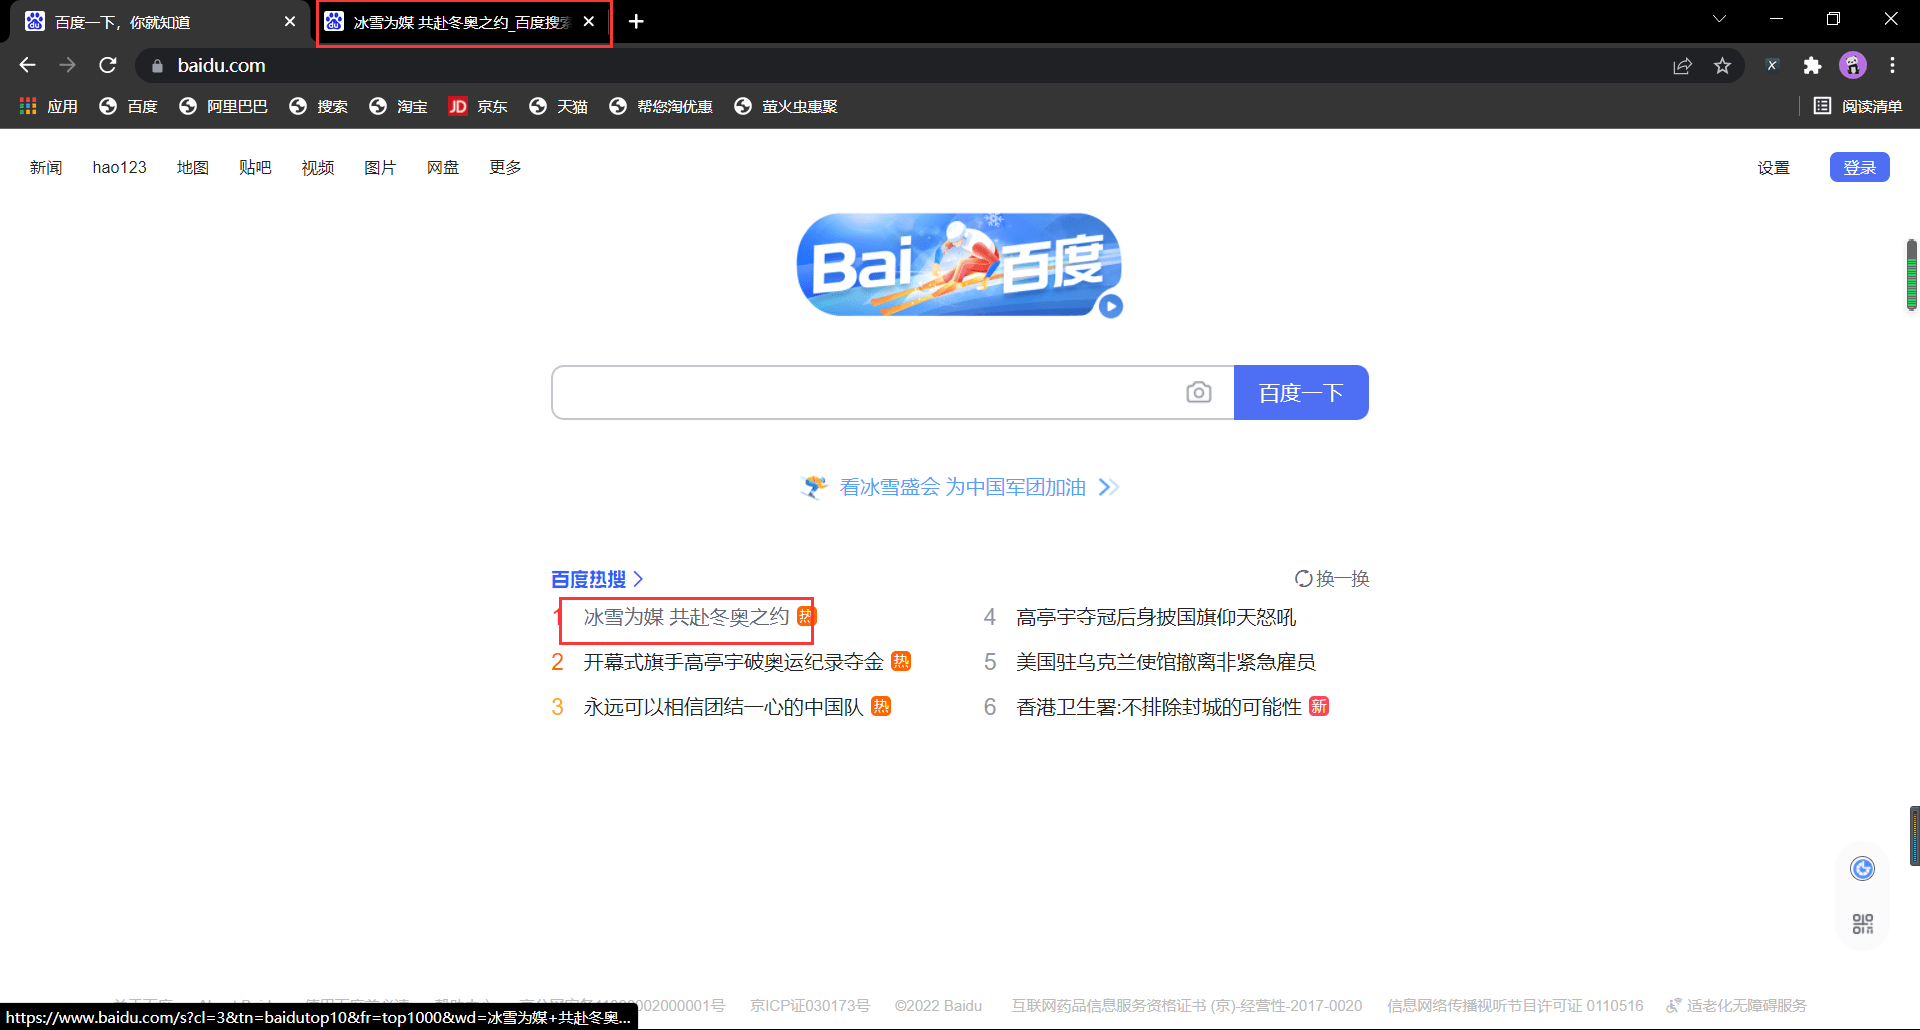This screenshot has width=1920, height=1030.
Task: Open 网盘 in top nav
Action: pos(443,167)
